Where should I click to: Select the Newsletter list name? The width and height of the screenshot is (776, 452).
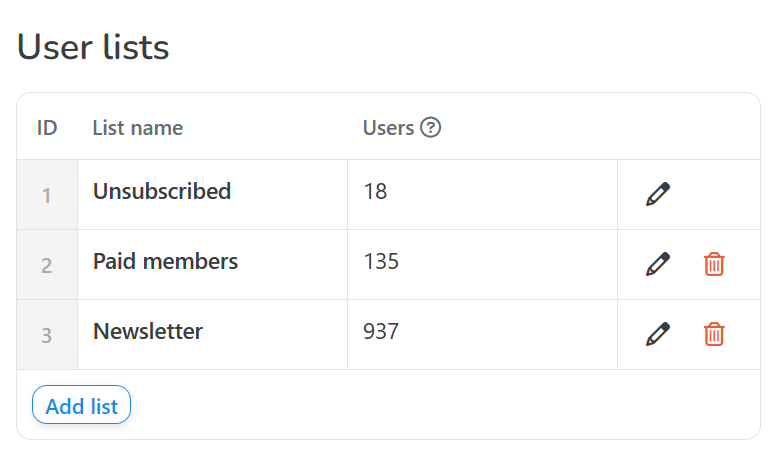[148, 331]
